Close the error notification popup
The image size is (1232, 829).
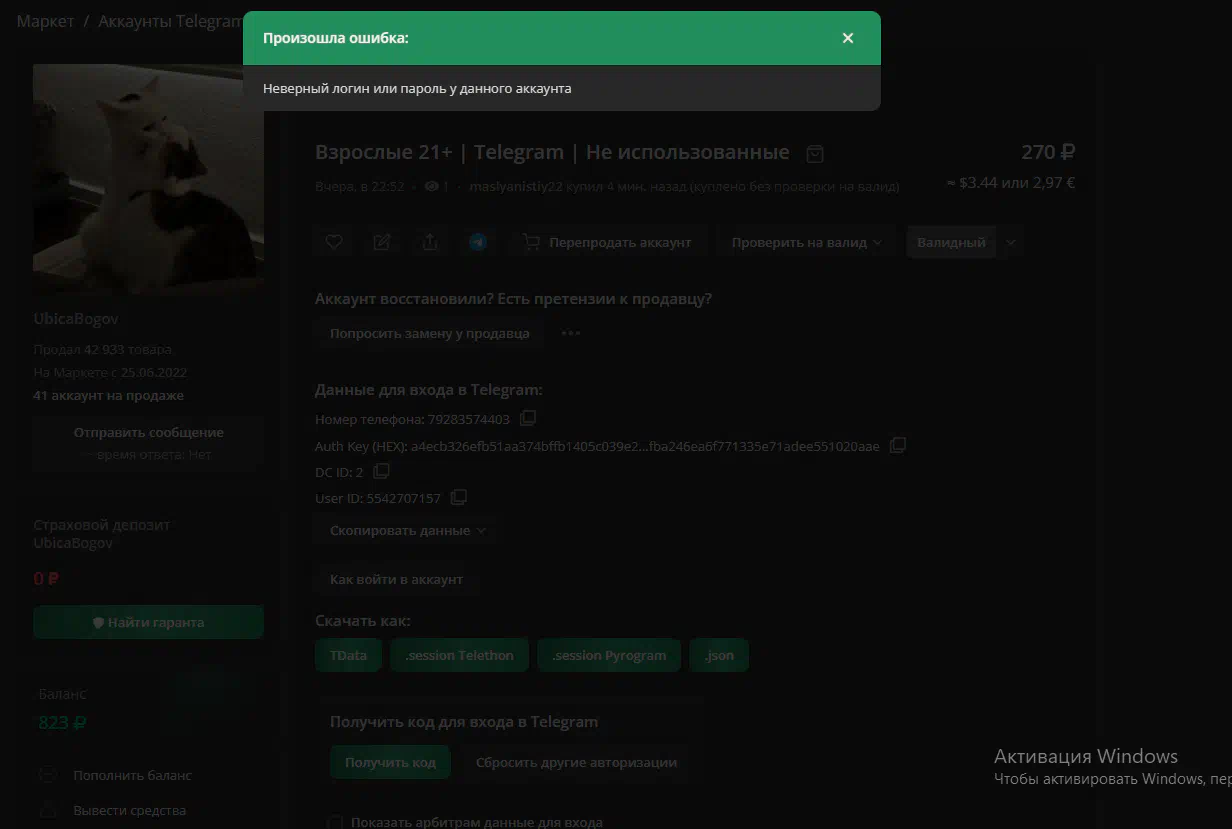848,38
